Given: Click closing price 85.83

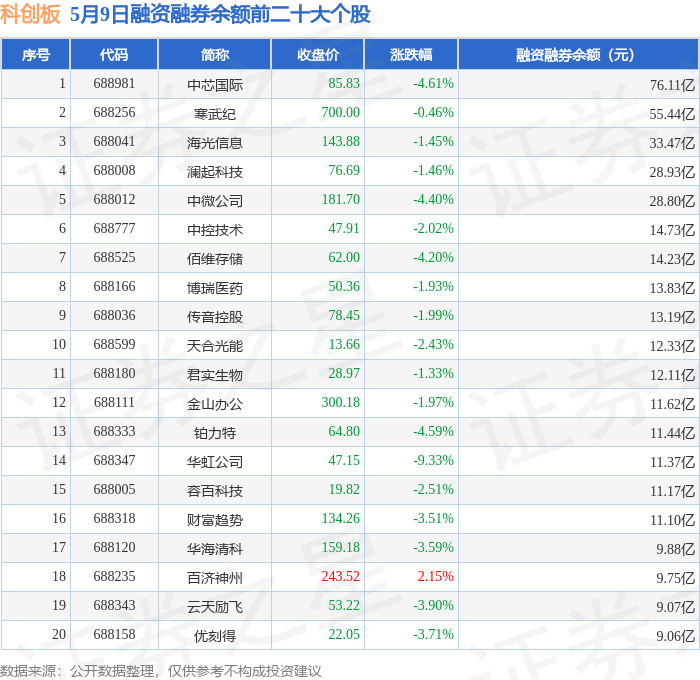Looking at the screenshot, I should pos(344,83).
